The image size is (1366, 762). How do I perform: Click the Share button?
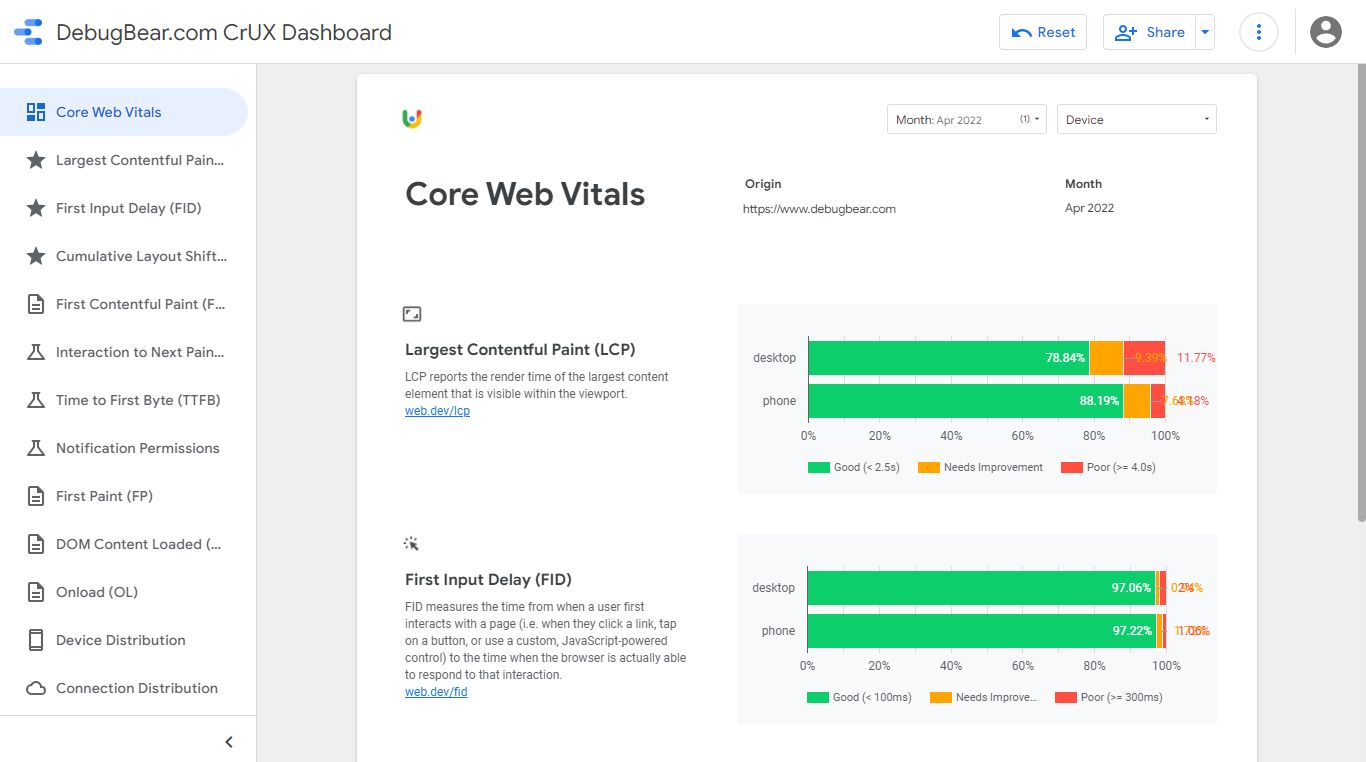pos(1149,32)
